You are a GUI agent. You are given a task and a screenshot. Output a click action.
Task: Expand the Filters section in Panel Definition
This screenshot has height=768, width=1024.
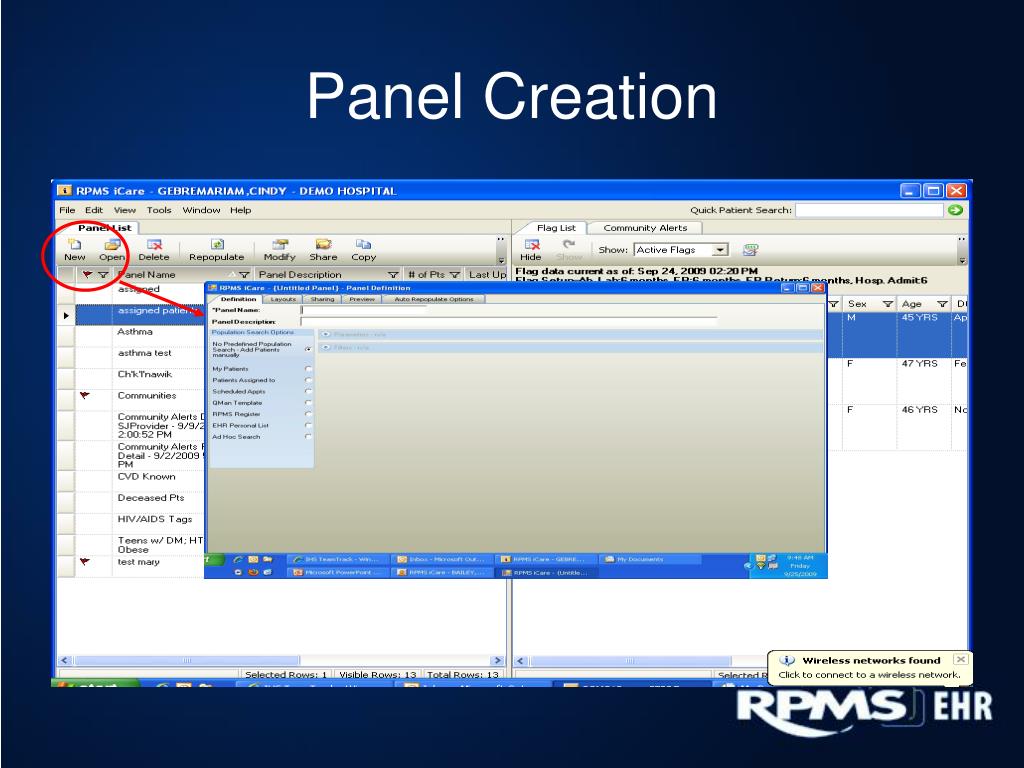coord(326,347)
